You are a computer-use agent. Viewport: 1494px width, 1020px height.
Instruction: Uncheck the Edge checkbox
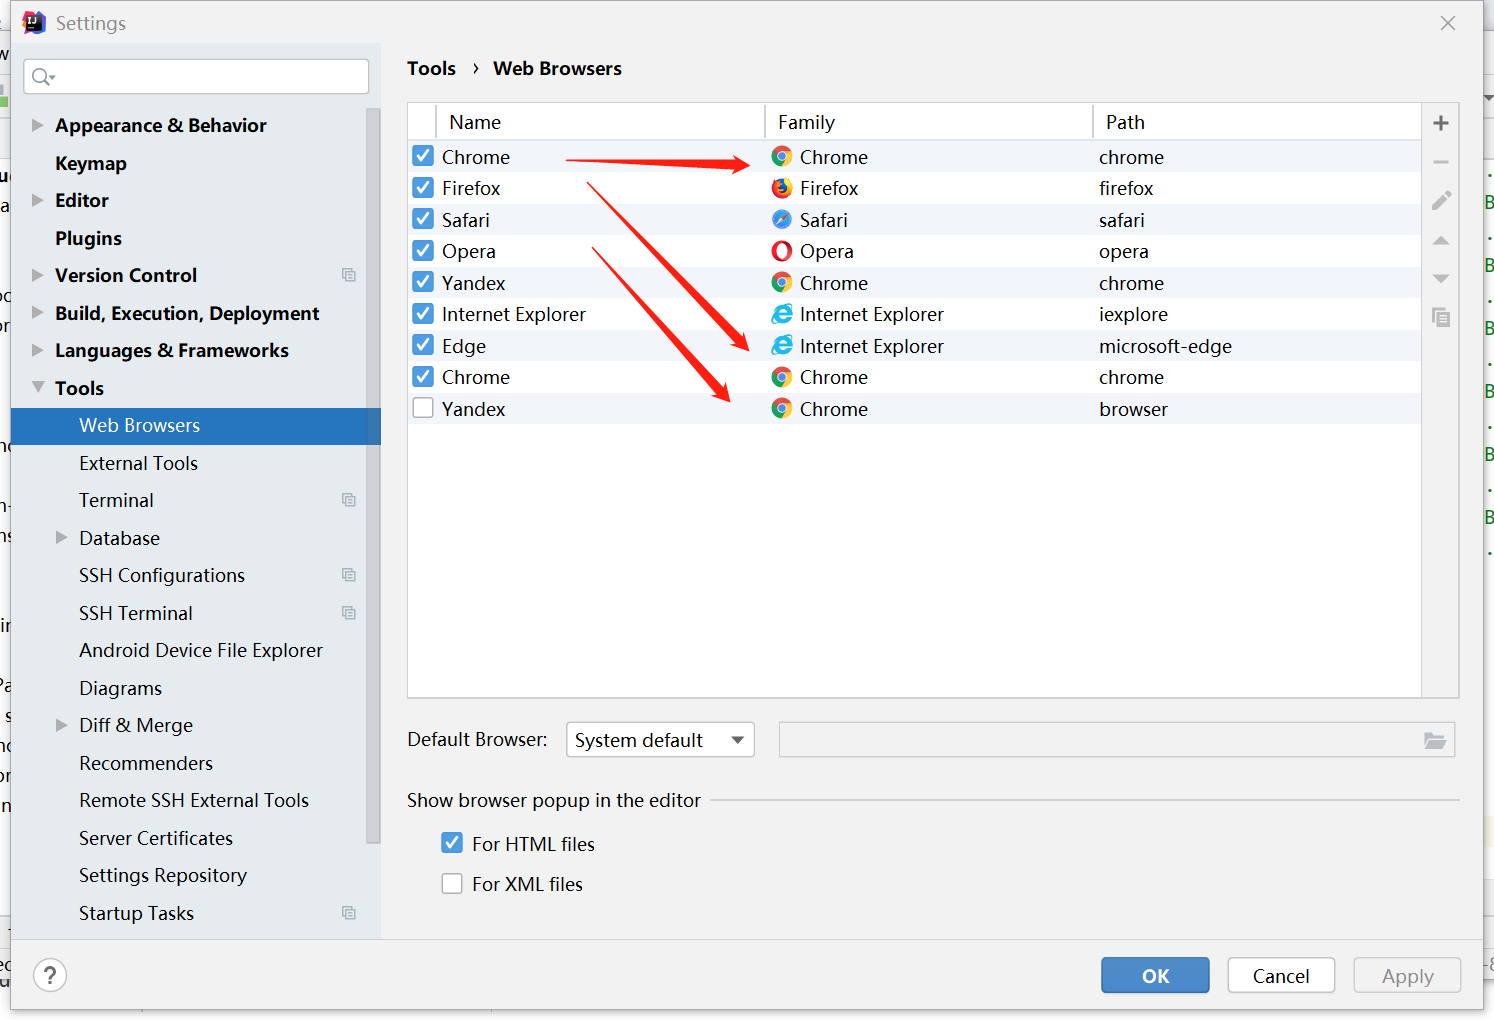[423, 345]
